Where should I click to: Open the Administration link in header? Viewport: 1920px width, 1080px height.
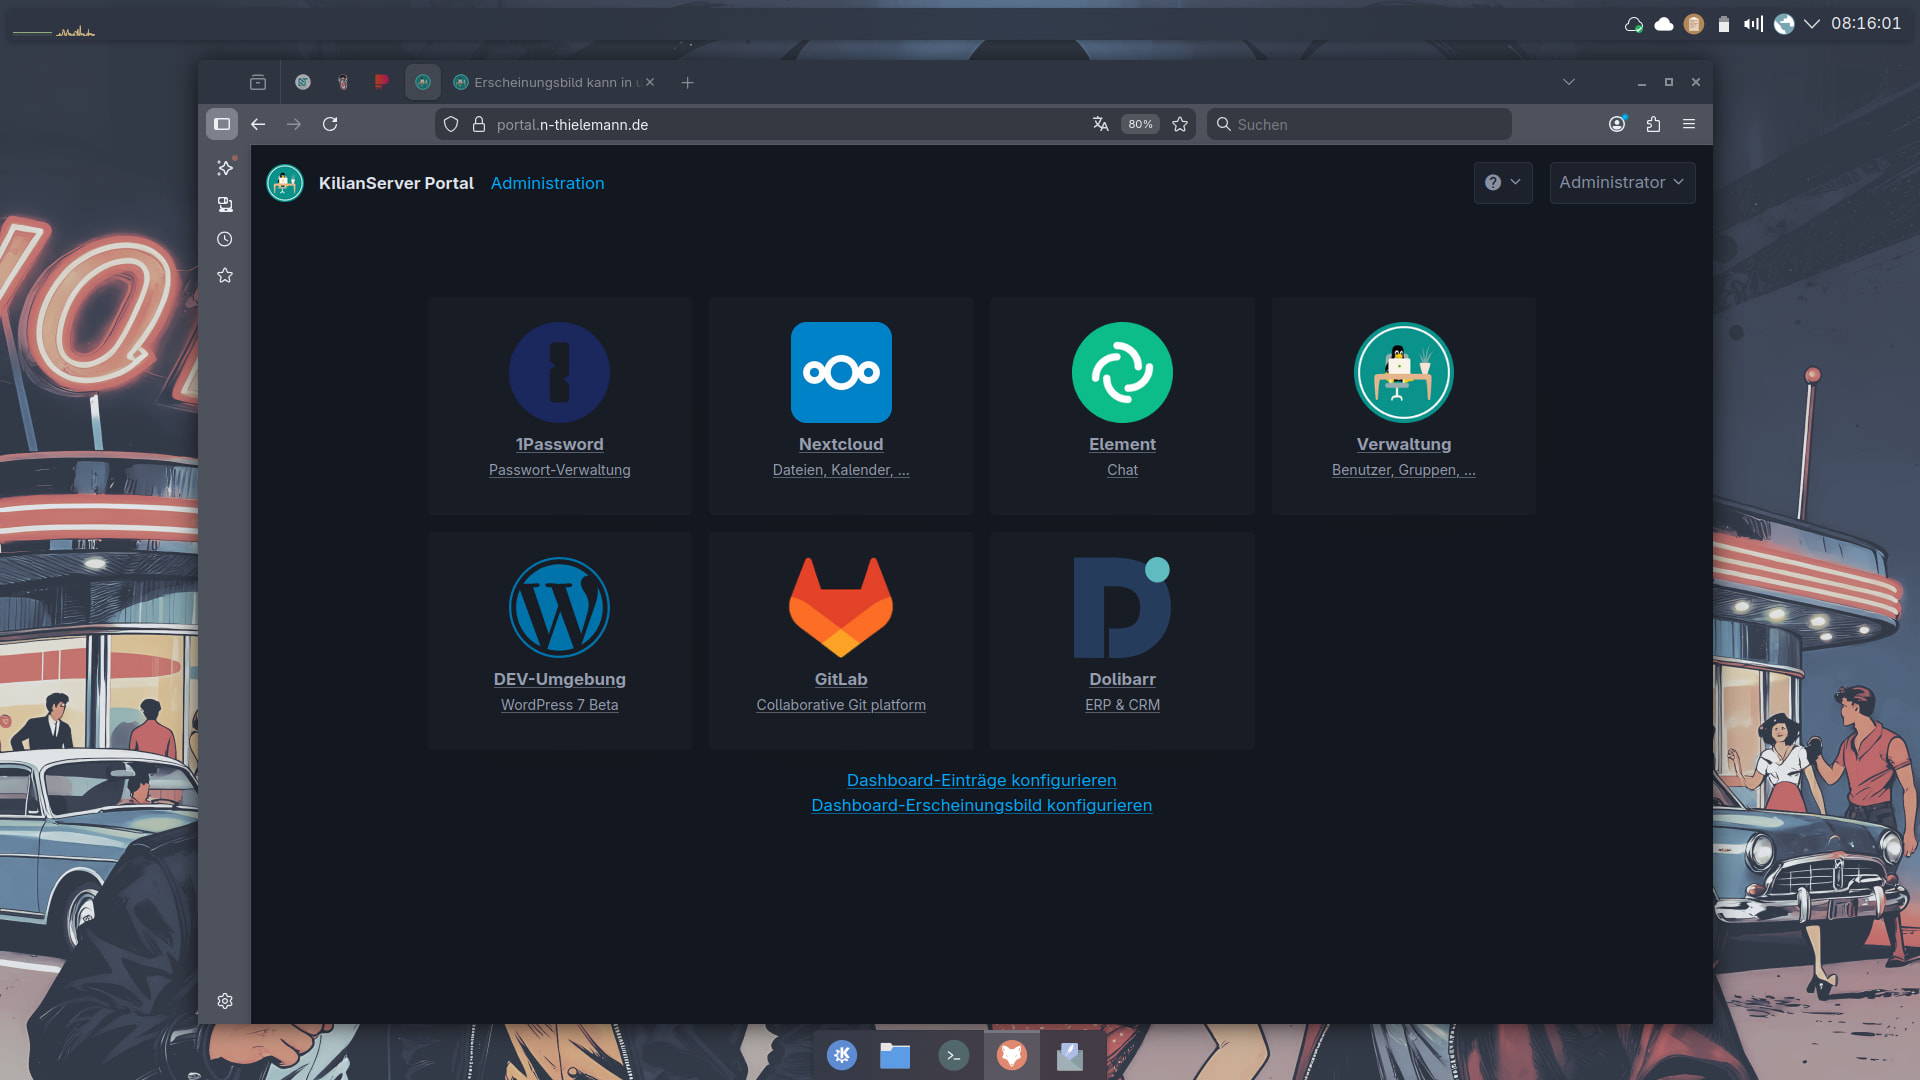pos(547,183)
